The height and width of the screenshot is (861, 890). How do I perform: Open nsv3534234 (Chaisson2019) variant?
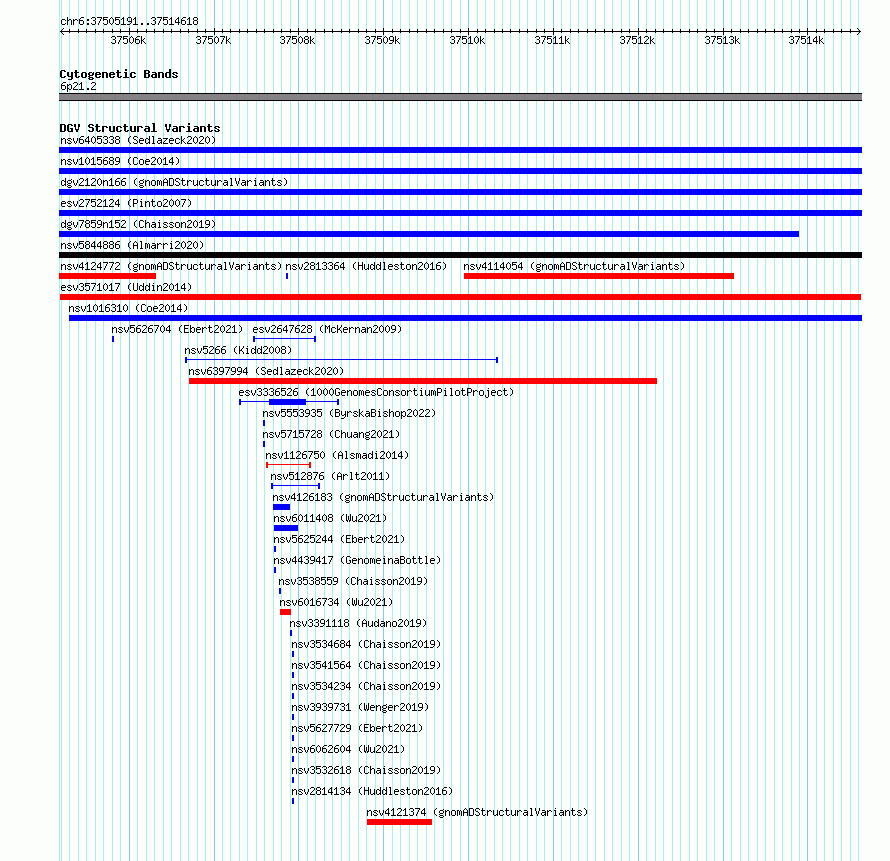point(366,686)
